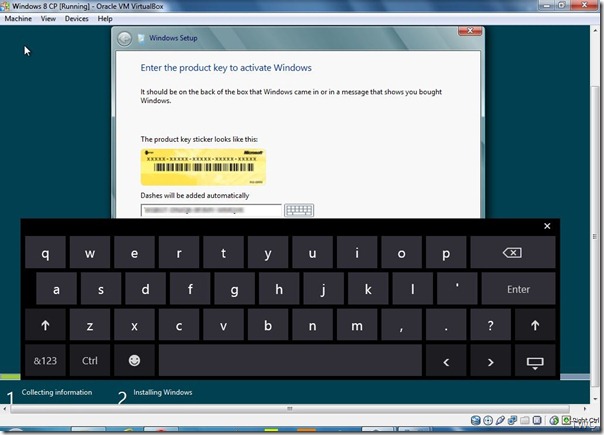Tap the i key on the touch keyboard

point(357,253)
